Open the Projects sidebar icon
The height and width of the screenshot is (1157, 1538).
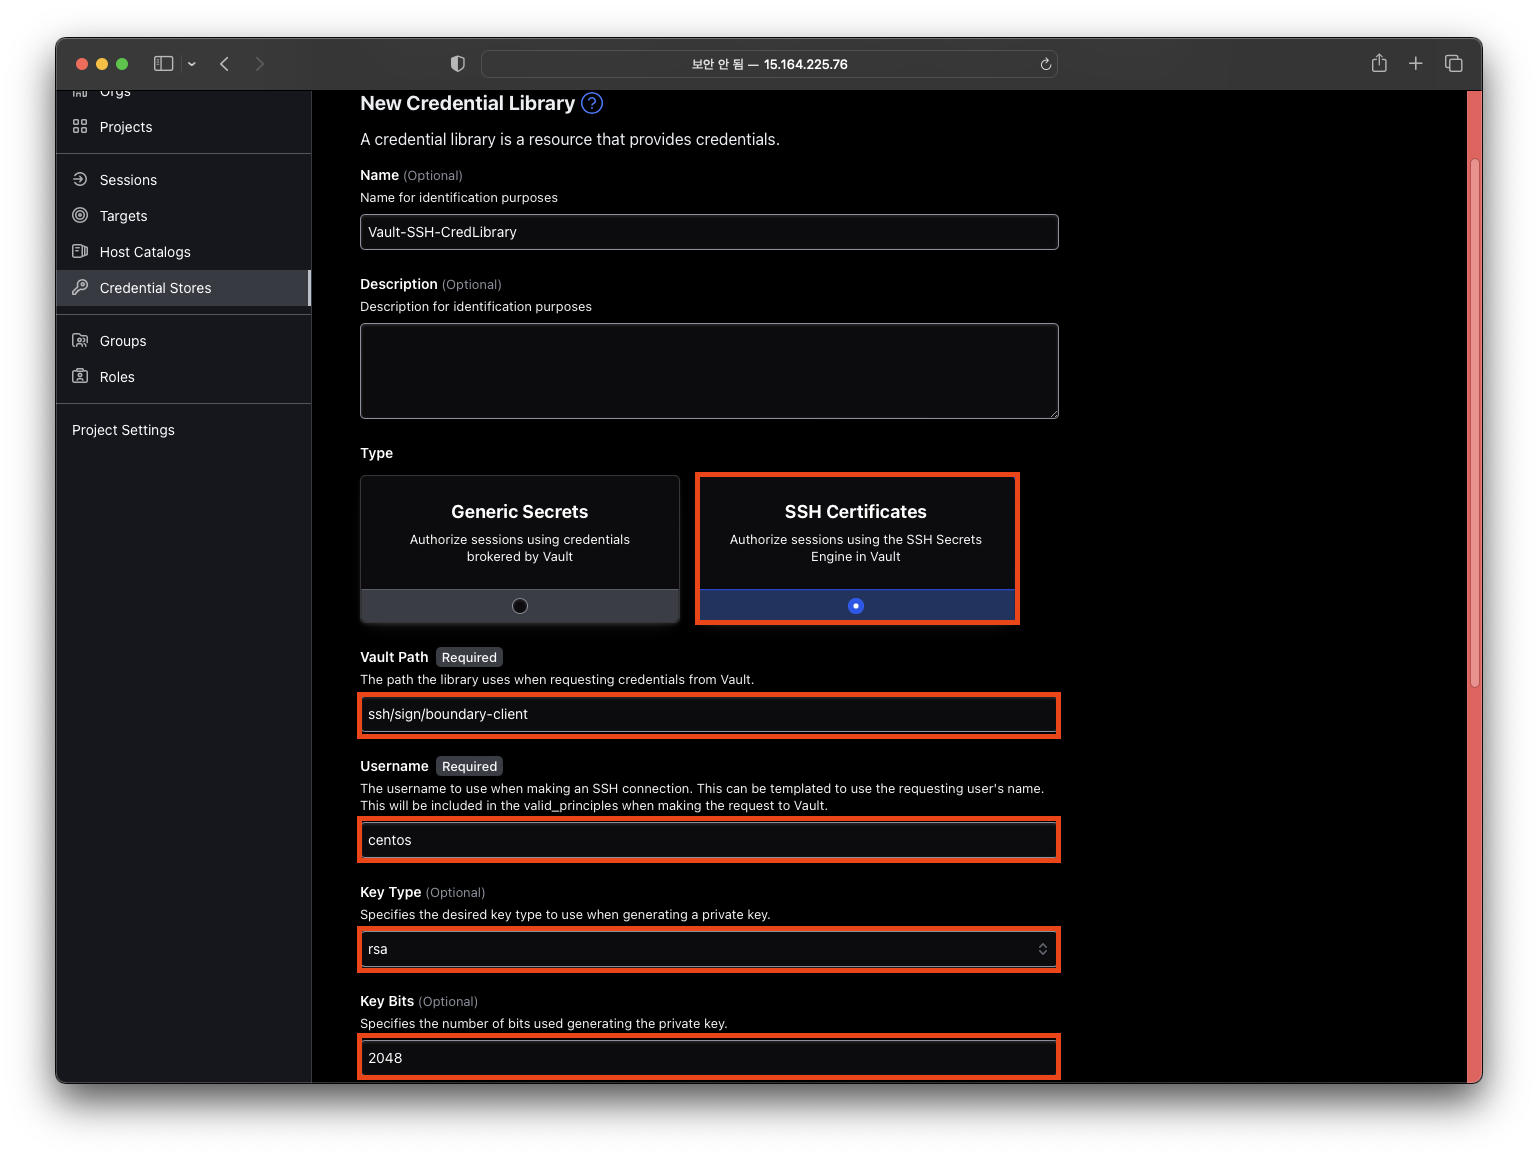point(80,127)
